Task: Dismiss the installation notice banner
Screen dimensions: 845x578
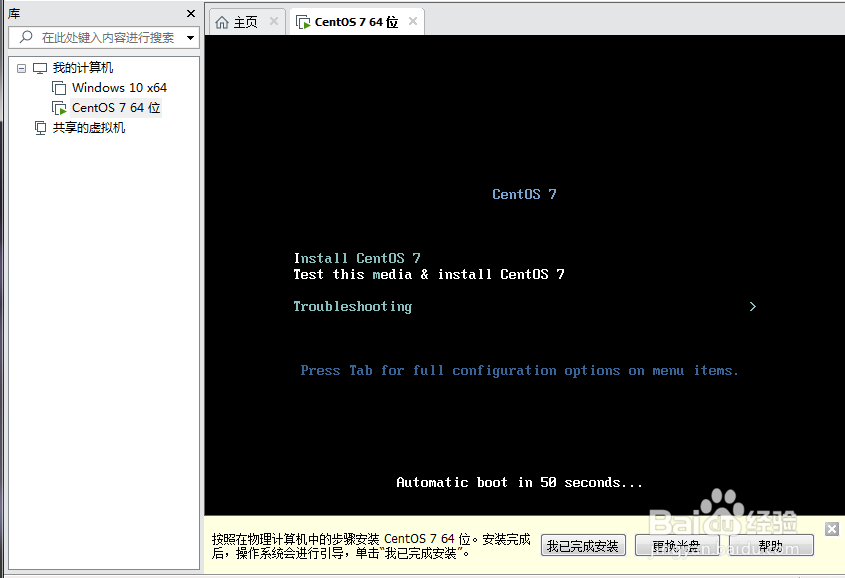Action: (833, 528)
